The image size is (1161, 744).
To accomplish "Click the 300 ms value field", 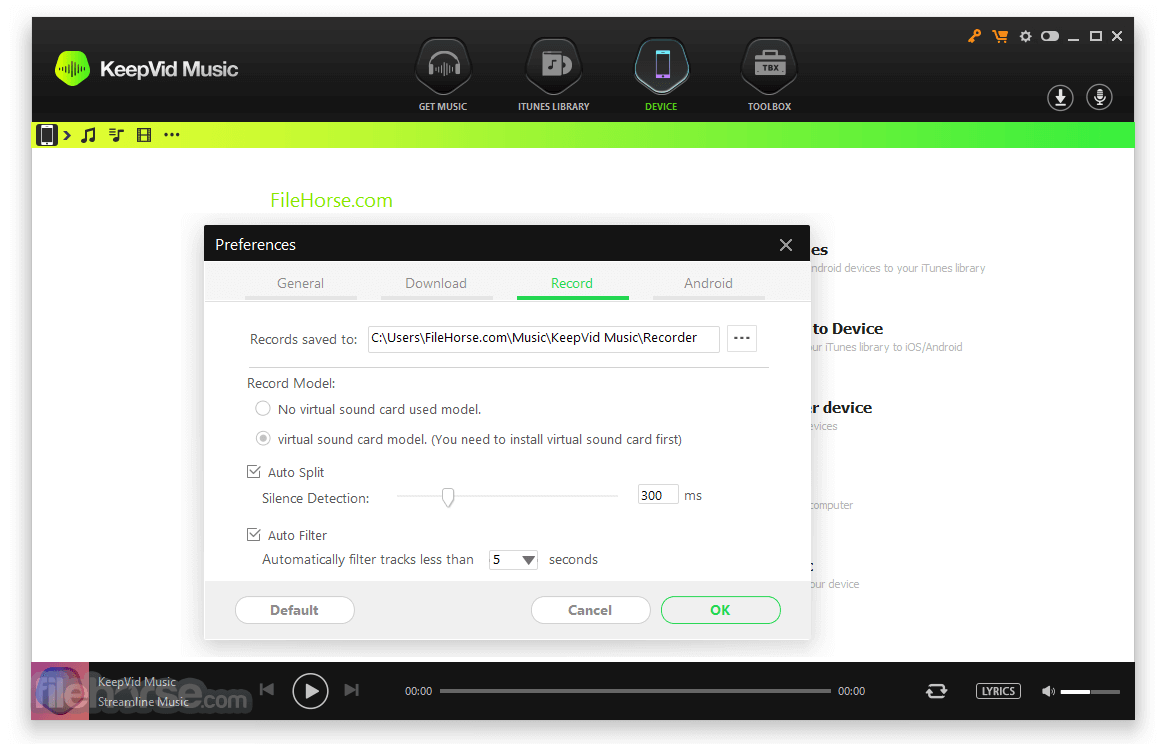I will tap(658, 495).
